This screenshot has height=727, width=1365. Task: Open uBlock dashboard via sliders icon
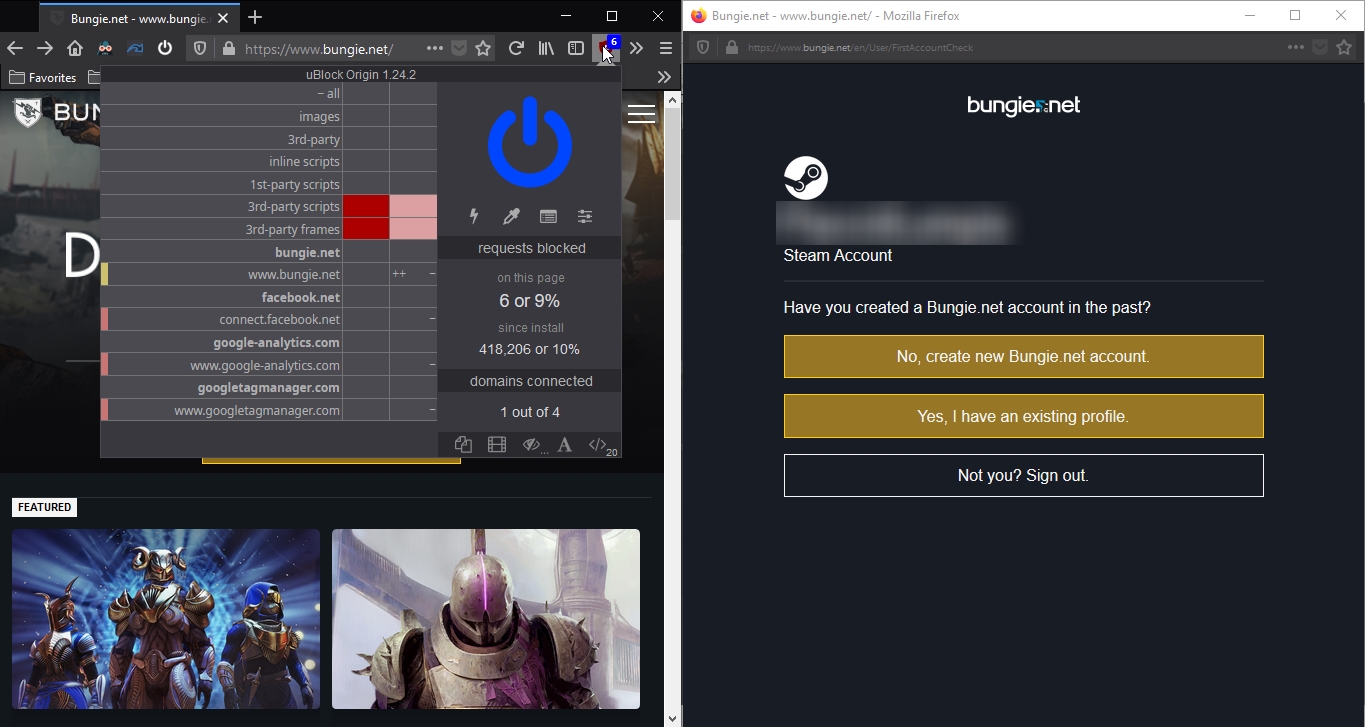[585, 216]
